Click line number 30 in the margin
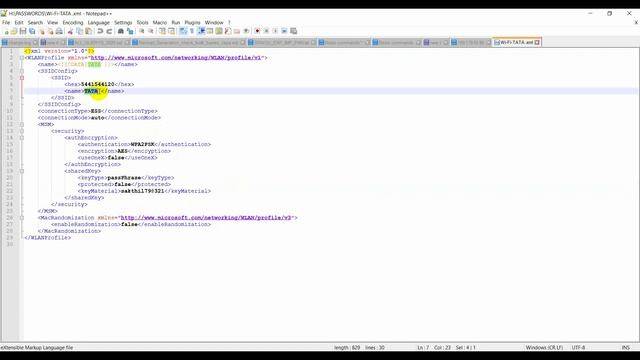 pyautogui.click(x=10, y=244)
